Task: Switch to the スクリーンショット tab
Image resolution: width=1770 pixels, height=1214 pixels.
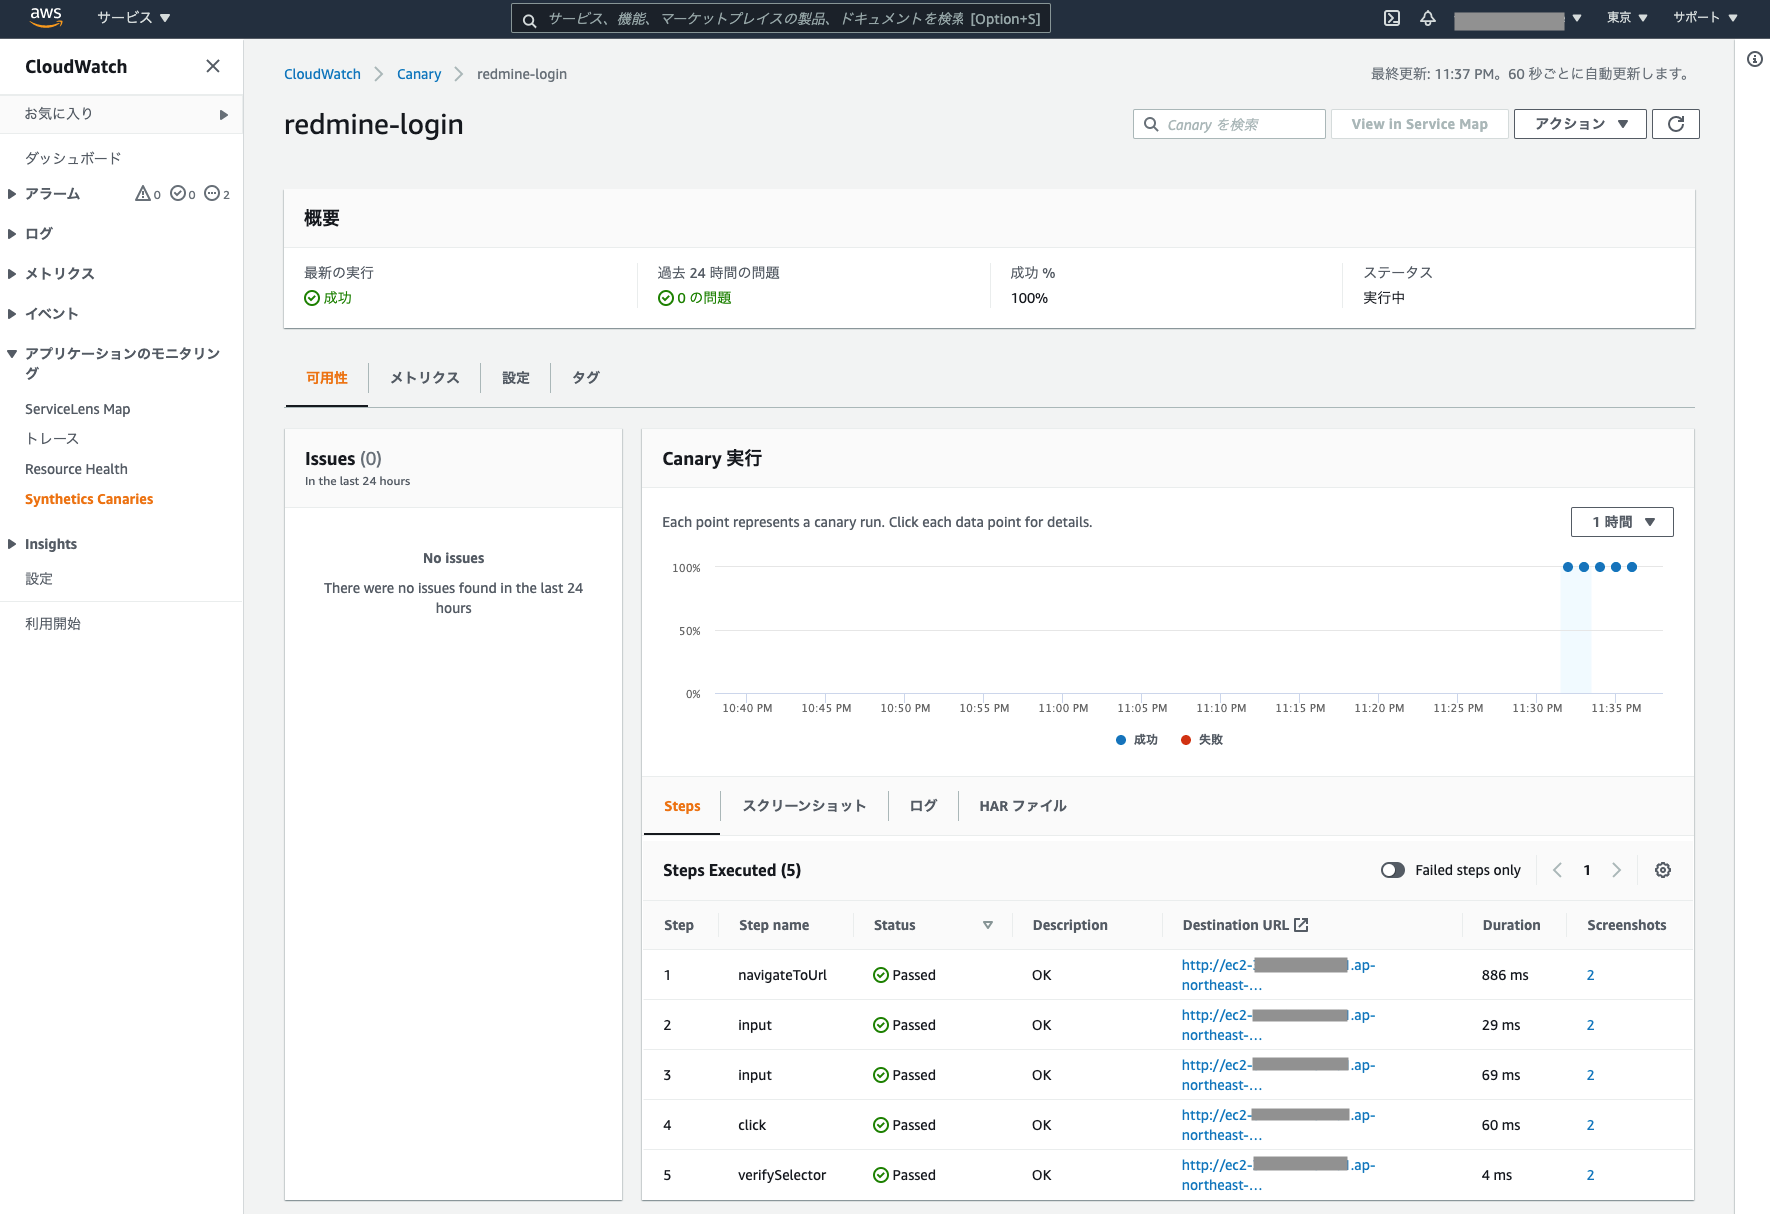Action: point(804,806)
